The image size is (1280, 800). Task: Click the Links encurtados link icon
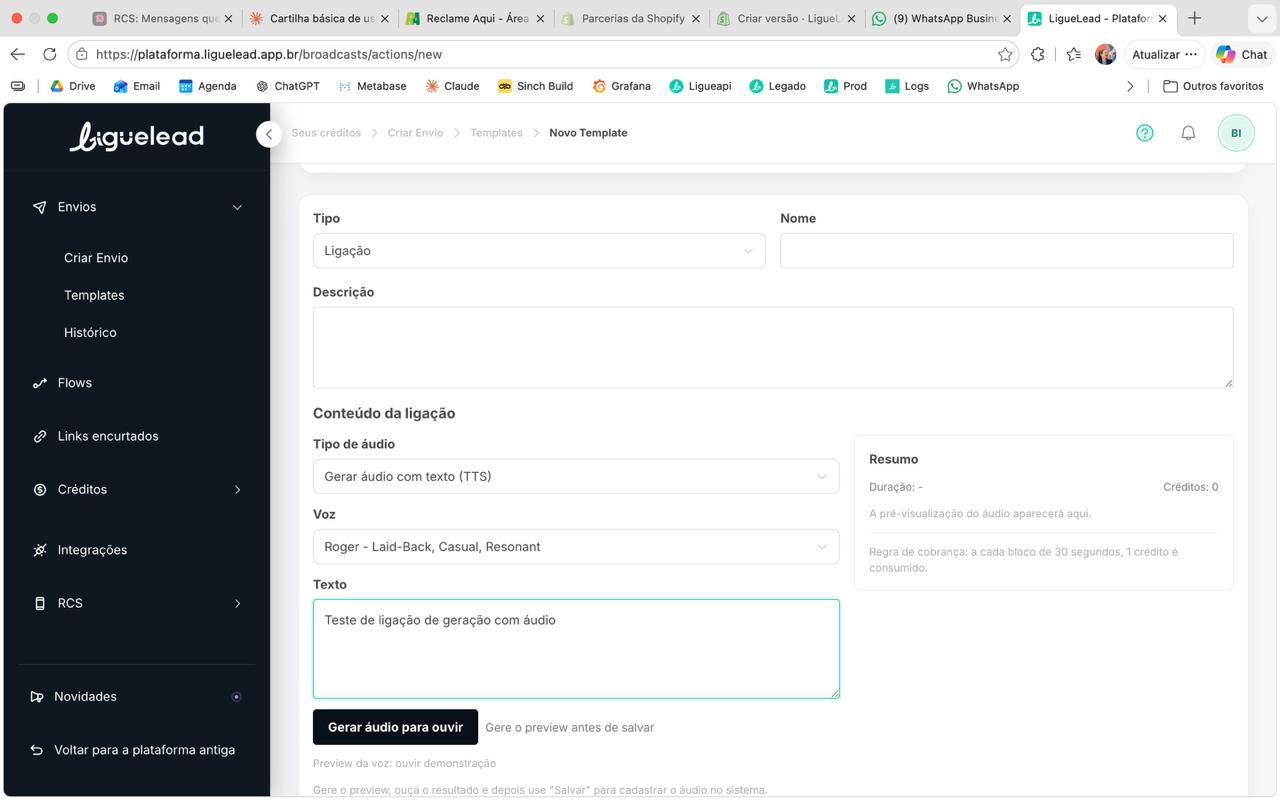pos(39,436)
